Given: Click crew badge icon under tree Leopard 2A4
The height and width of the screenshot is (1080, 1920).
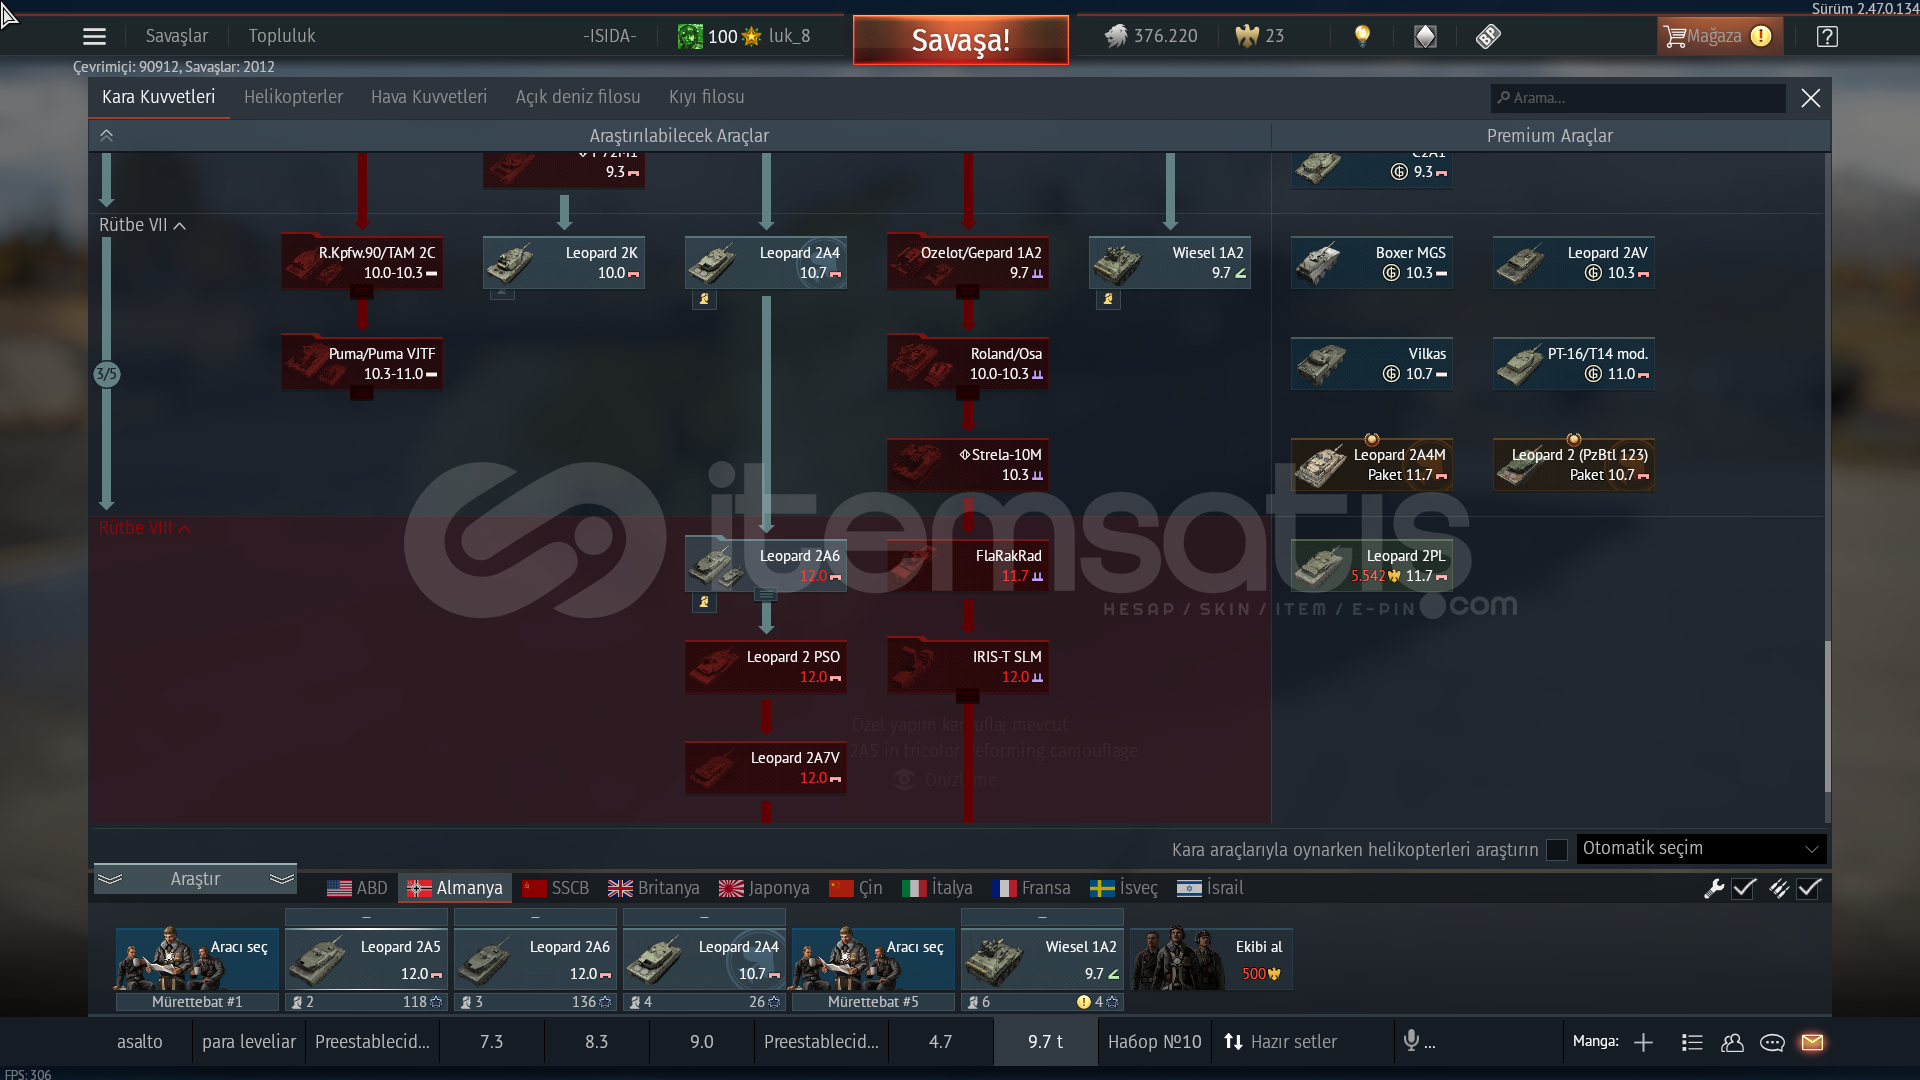Looking at the screenshot, I should click(704, 299).
